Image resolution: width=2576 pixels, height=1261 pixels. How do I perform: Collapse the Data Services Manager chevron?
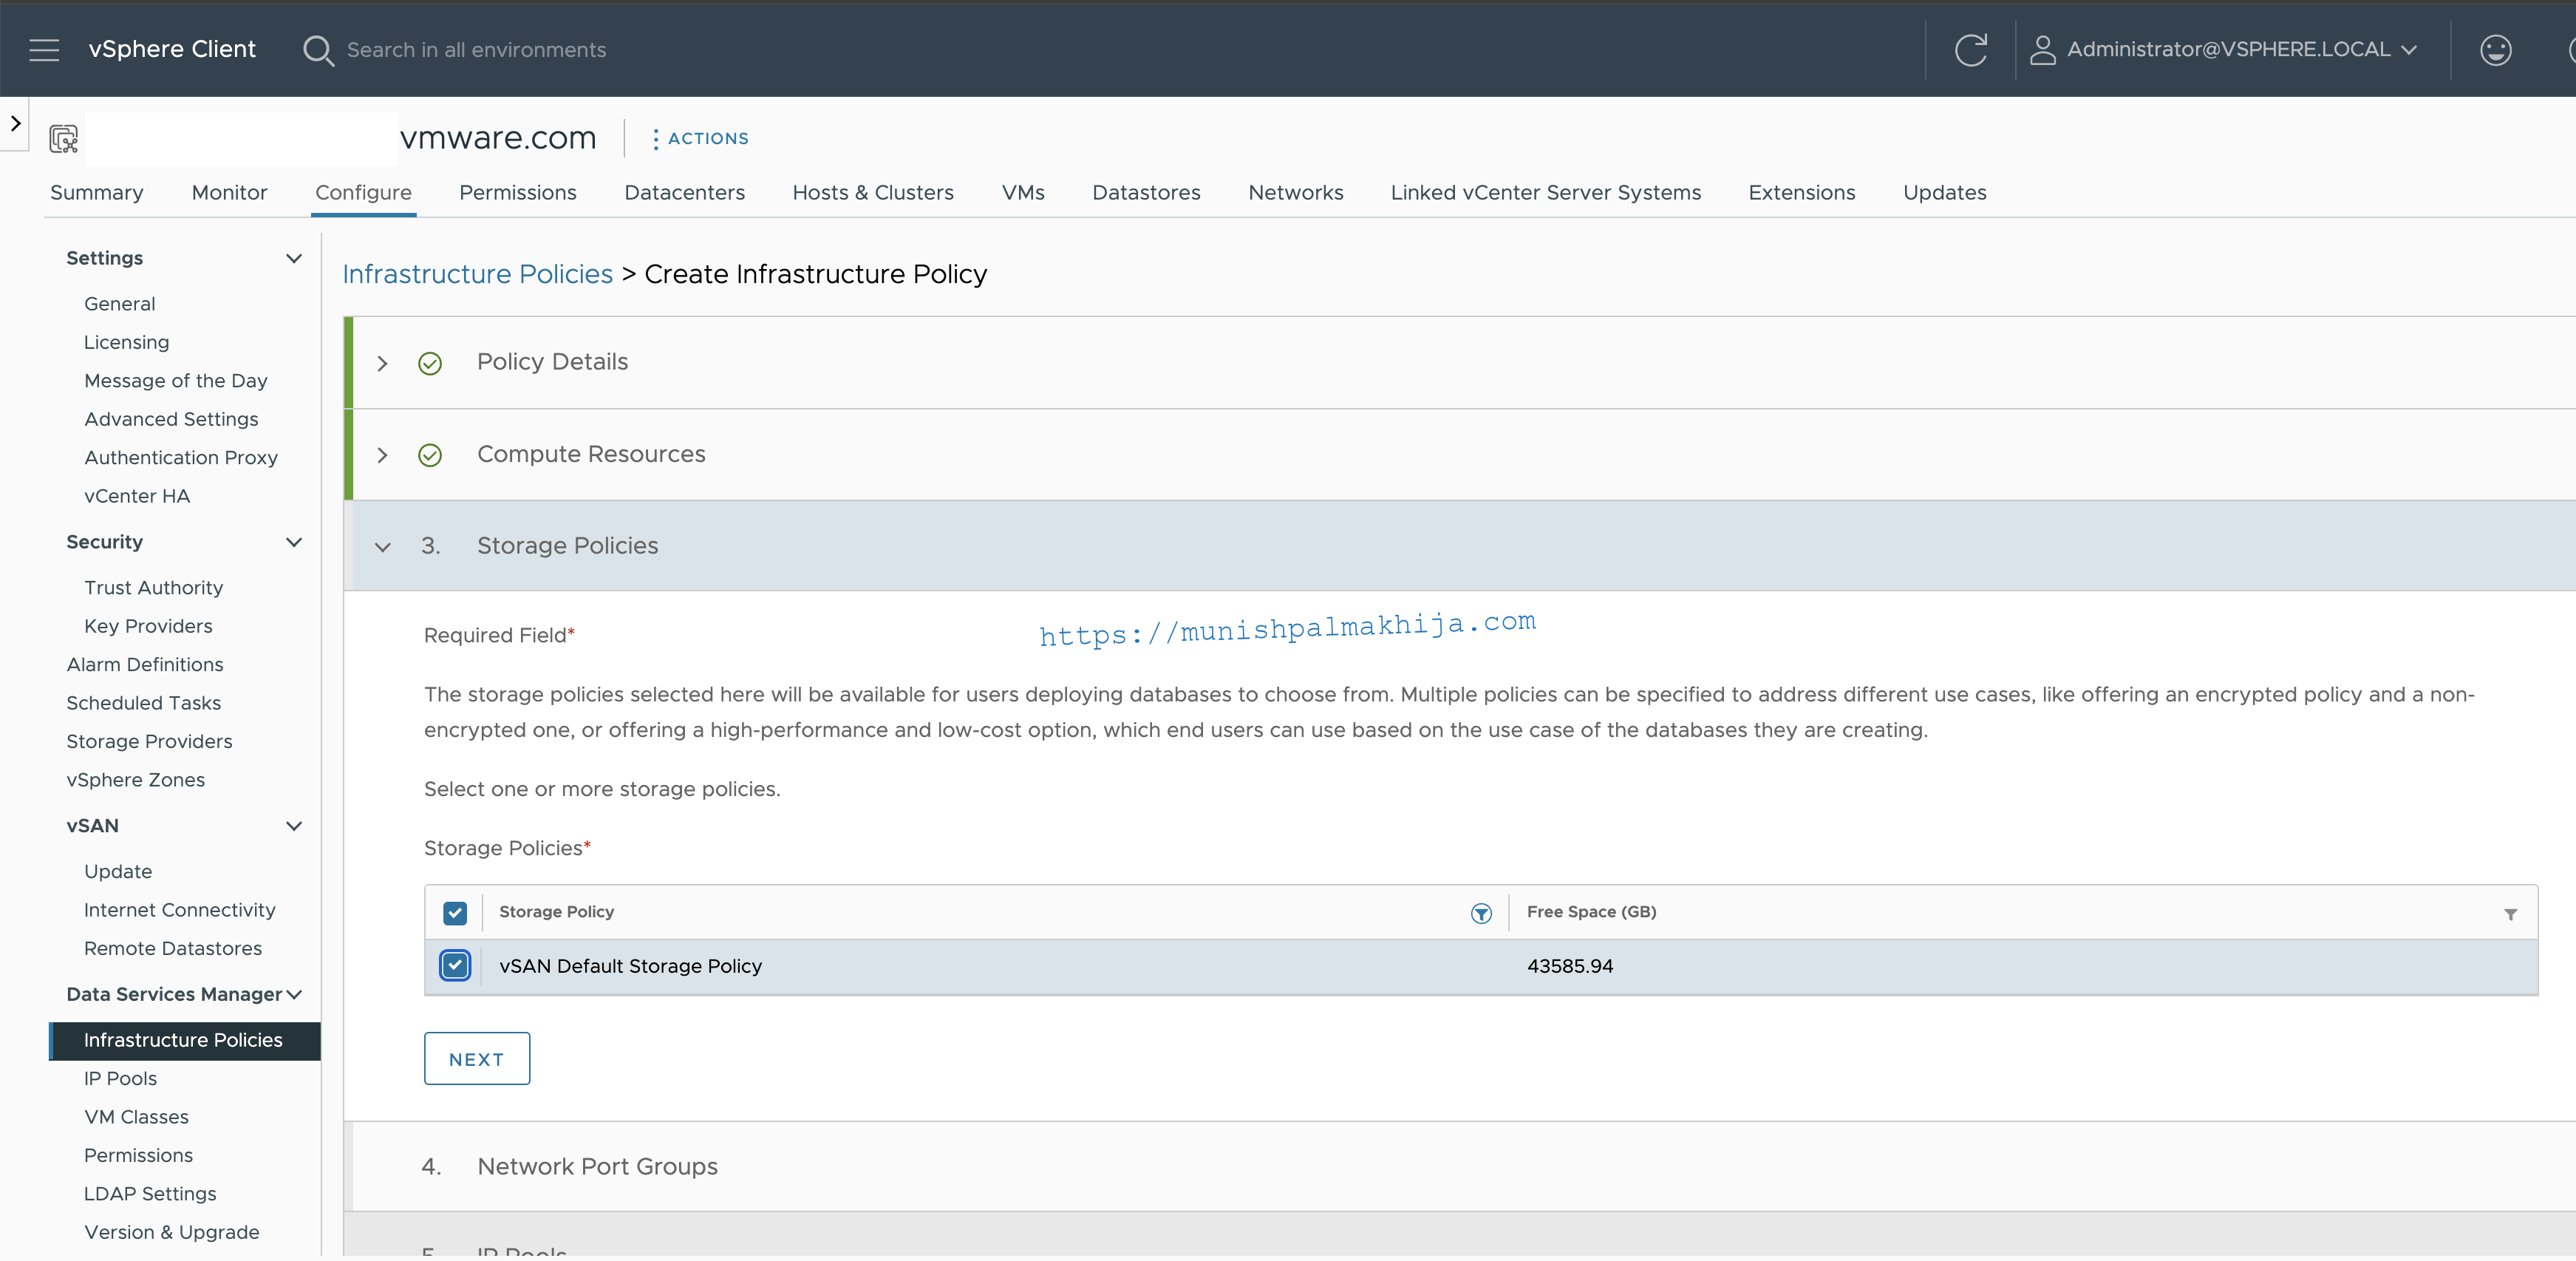click(x=294, y=994)
